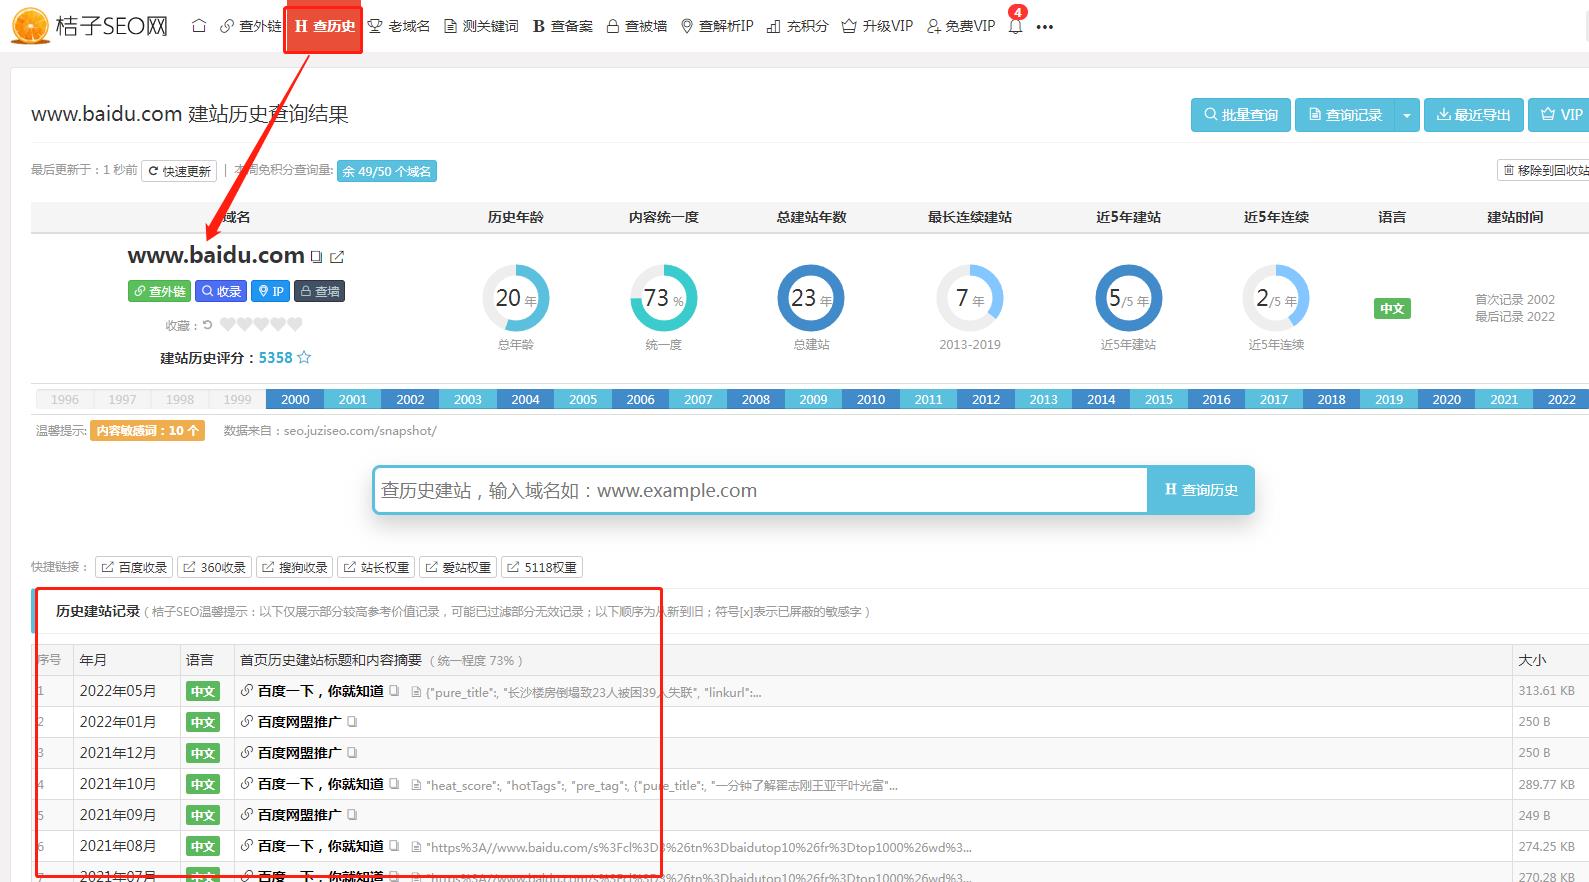
Task: Select year 2019 in the timeline
Action: [1389, 399]
